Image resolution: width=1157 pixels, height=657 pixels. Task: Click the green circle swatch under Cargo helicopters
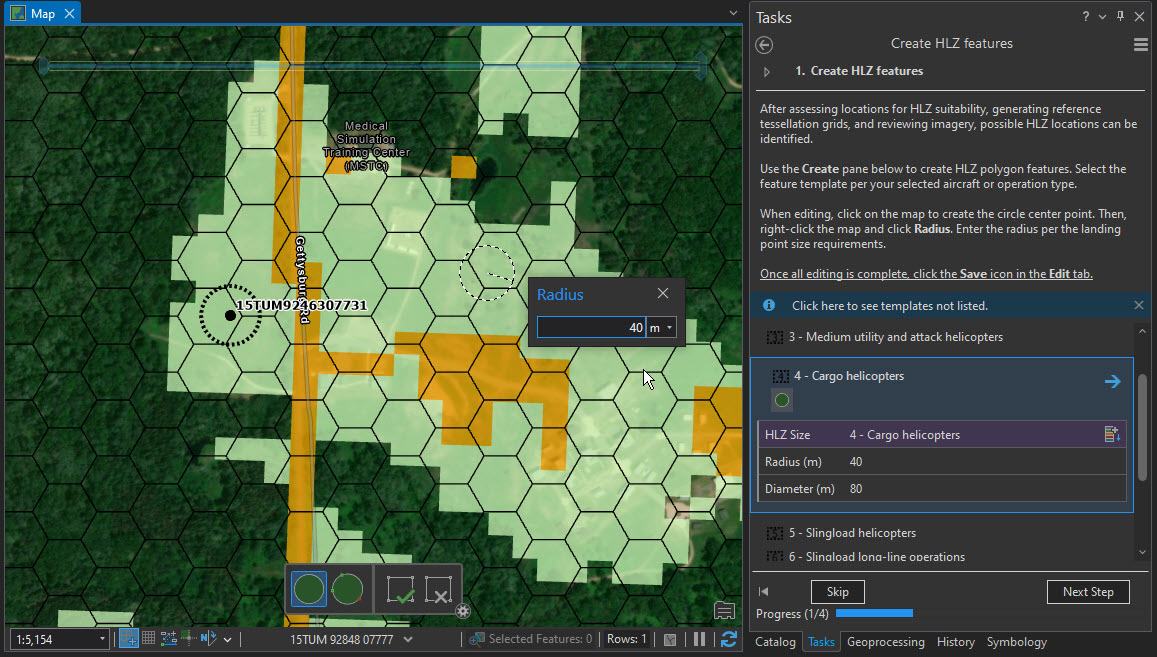point(781,400)
